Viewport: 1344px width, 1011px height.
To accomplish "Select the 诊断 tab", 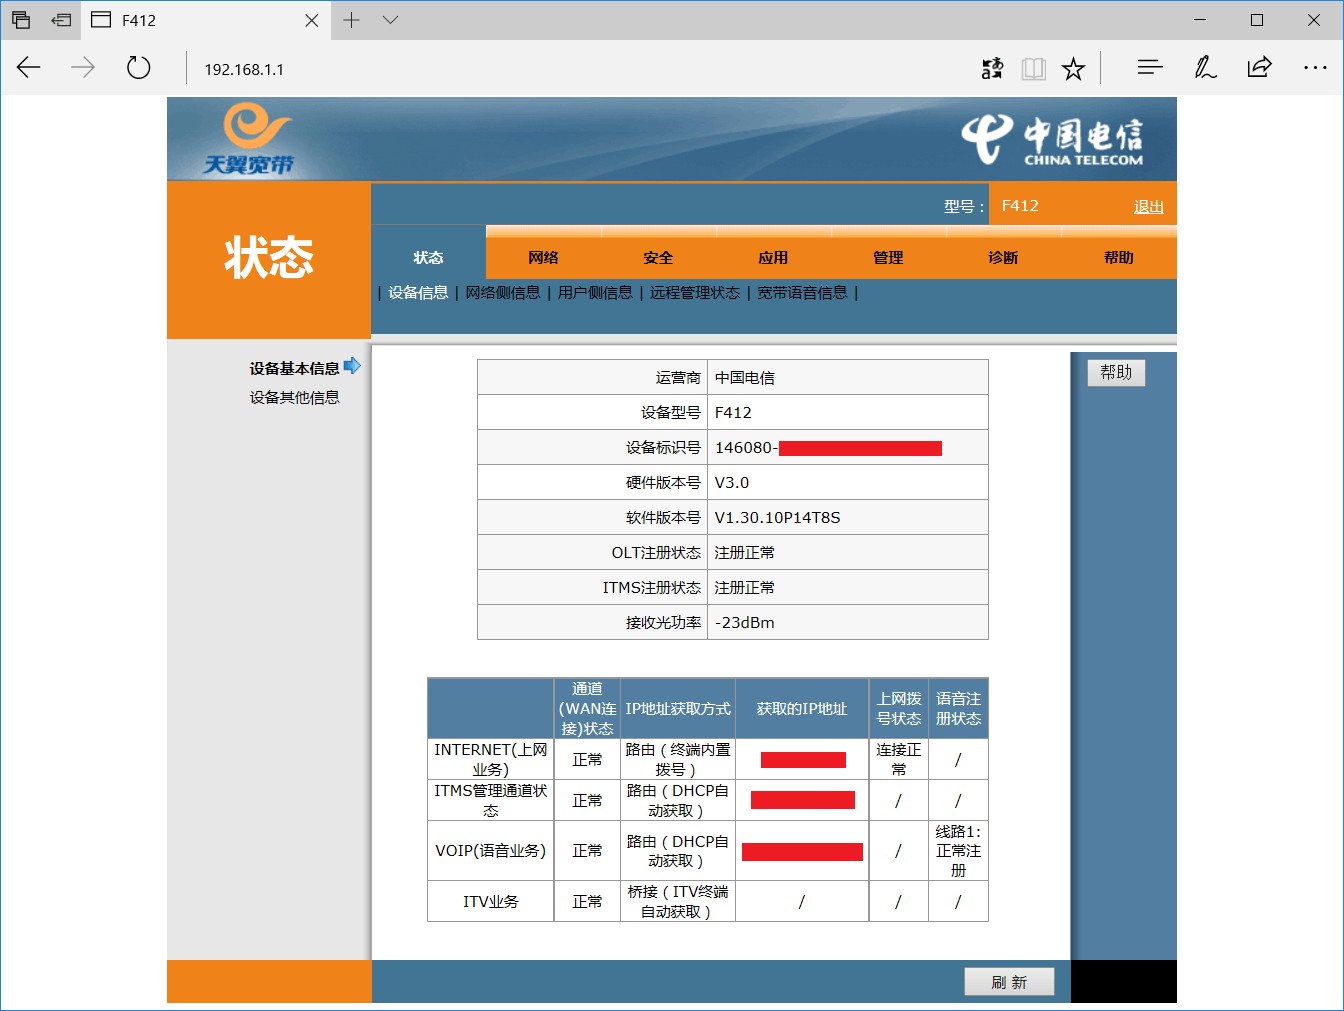I will [1003, 257].
